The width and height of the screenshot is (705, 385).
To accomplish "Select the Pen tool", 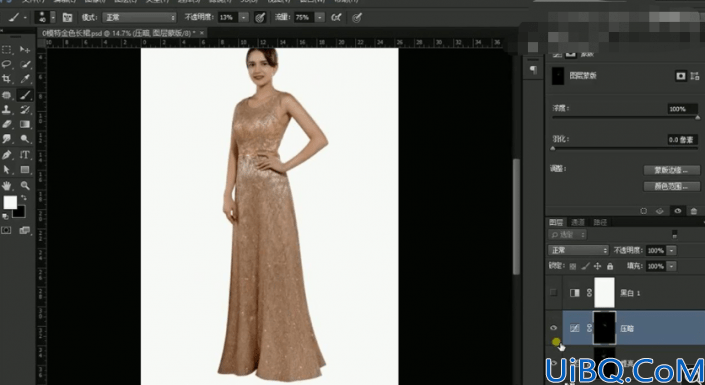I will coord(7,155).
